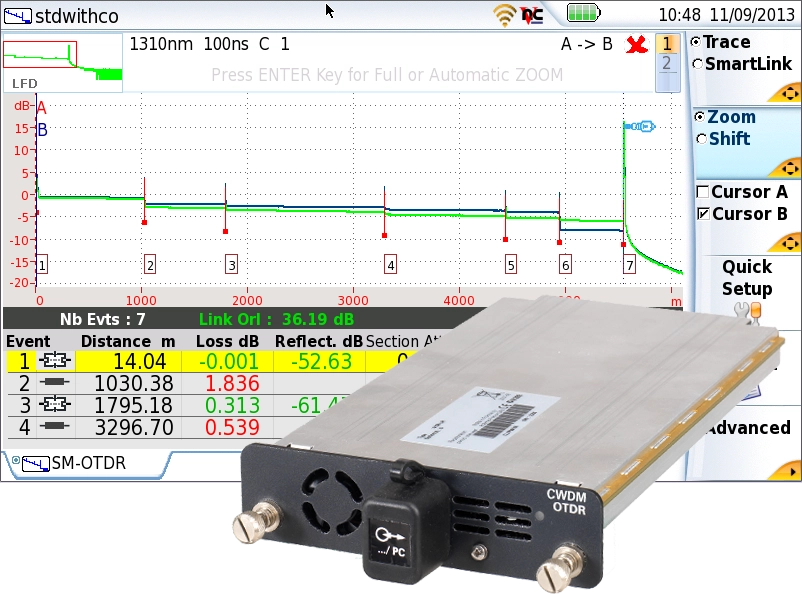Click the LFD trace overview thumbnail
The image size is (802, 594).
(x=62, y=62)
